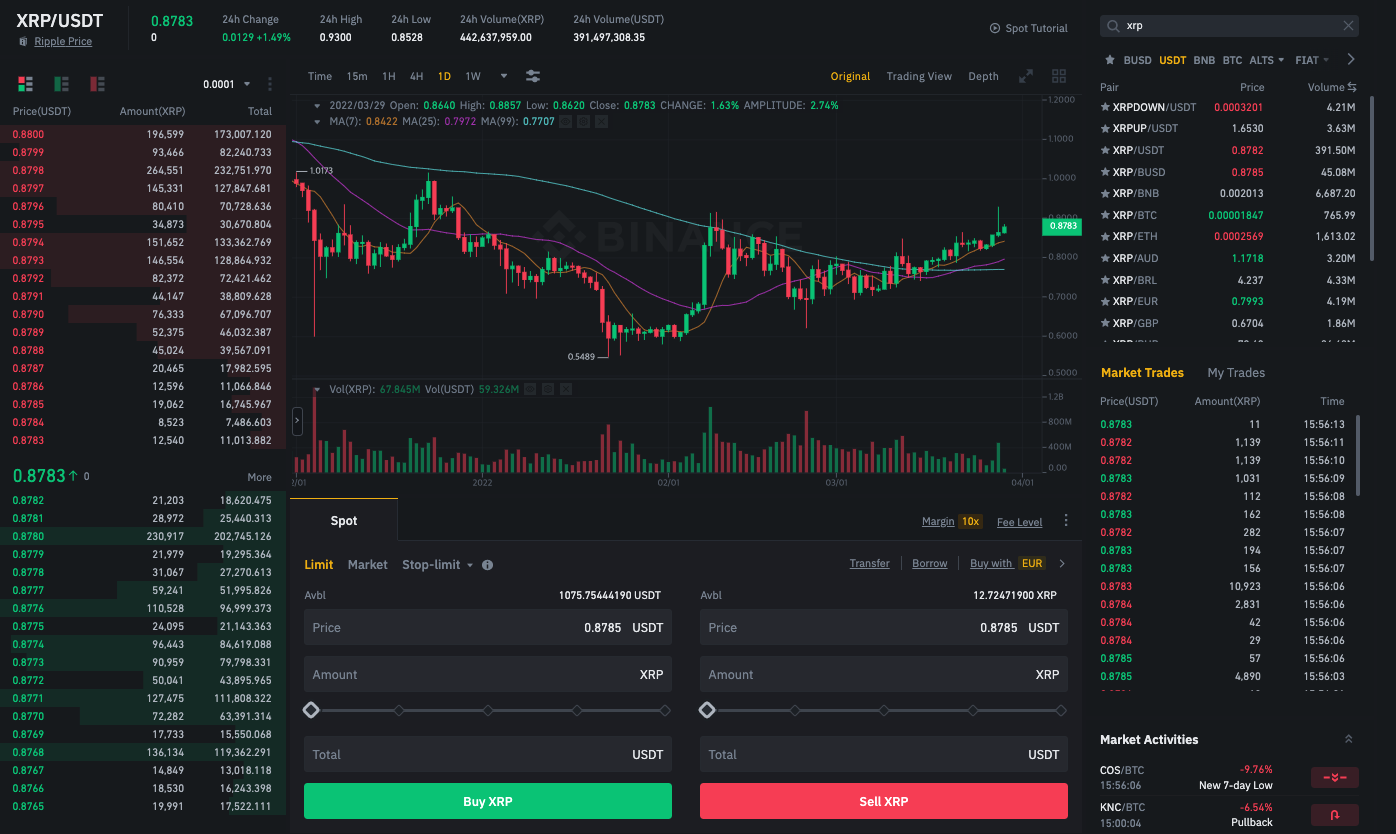Open the Borrow link
This screenshot has width=1396, height=834.
coord(929,564)
